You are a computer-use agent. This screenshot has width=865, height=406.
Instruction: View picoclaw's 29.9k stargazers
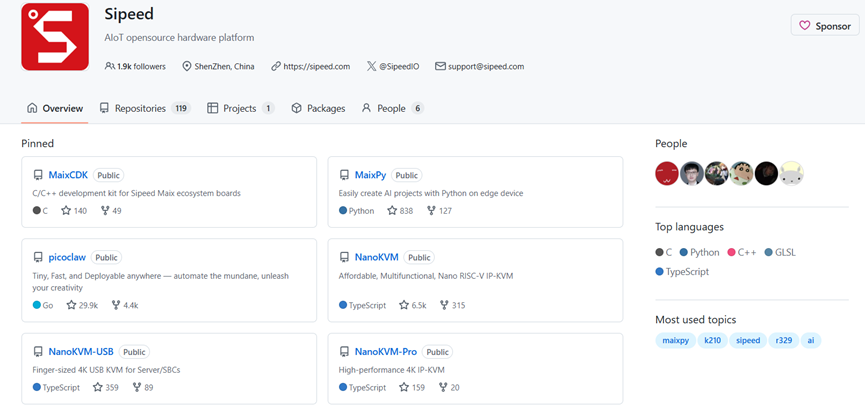(x=82, y=305)
